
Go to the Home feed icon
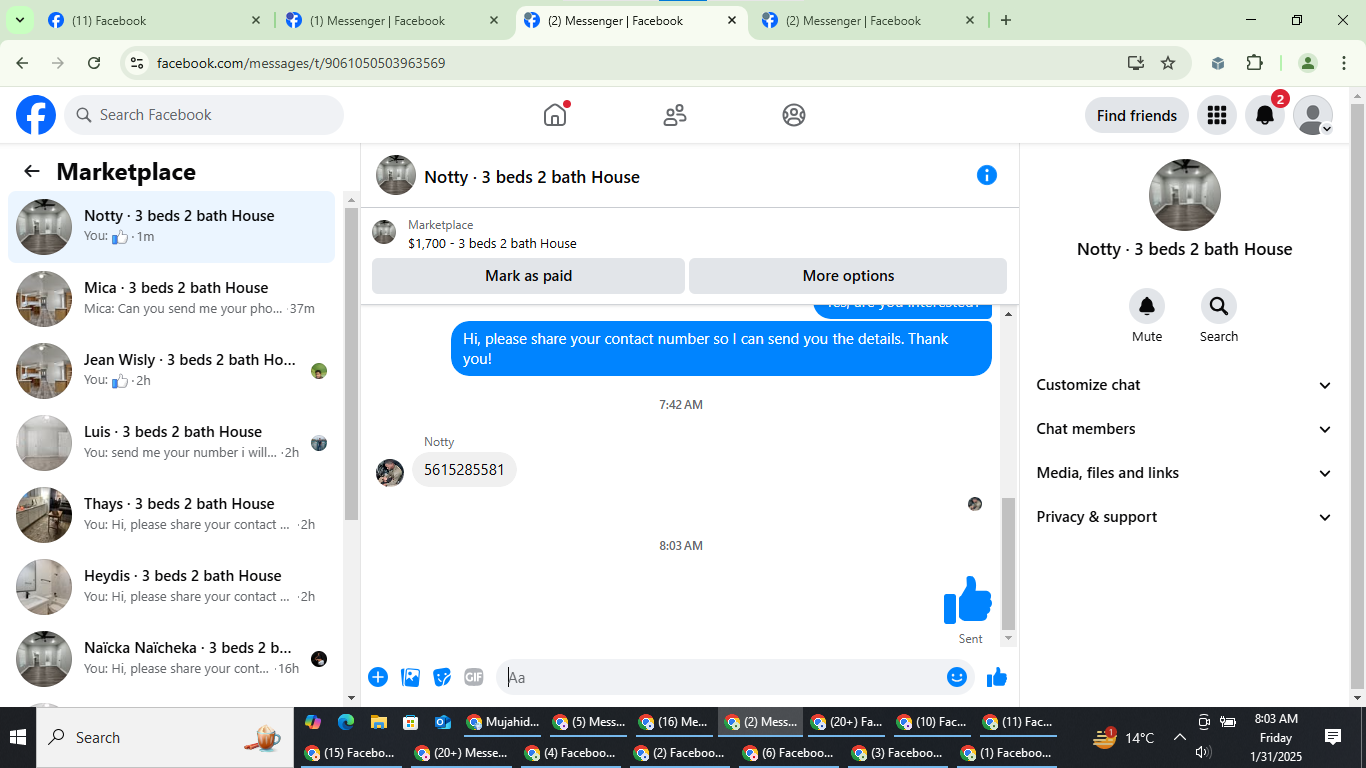[x=555, y=115]
